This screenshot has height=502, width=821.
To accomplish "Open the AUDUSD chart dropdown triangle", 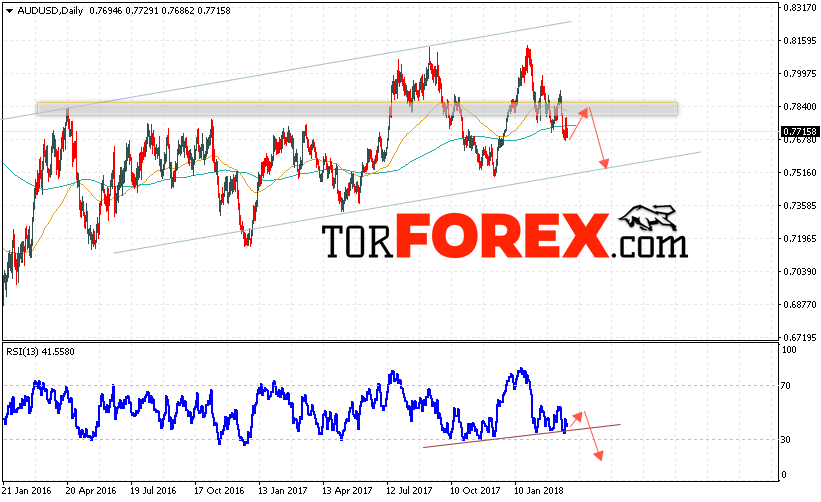I will (x=9, y=11).
